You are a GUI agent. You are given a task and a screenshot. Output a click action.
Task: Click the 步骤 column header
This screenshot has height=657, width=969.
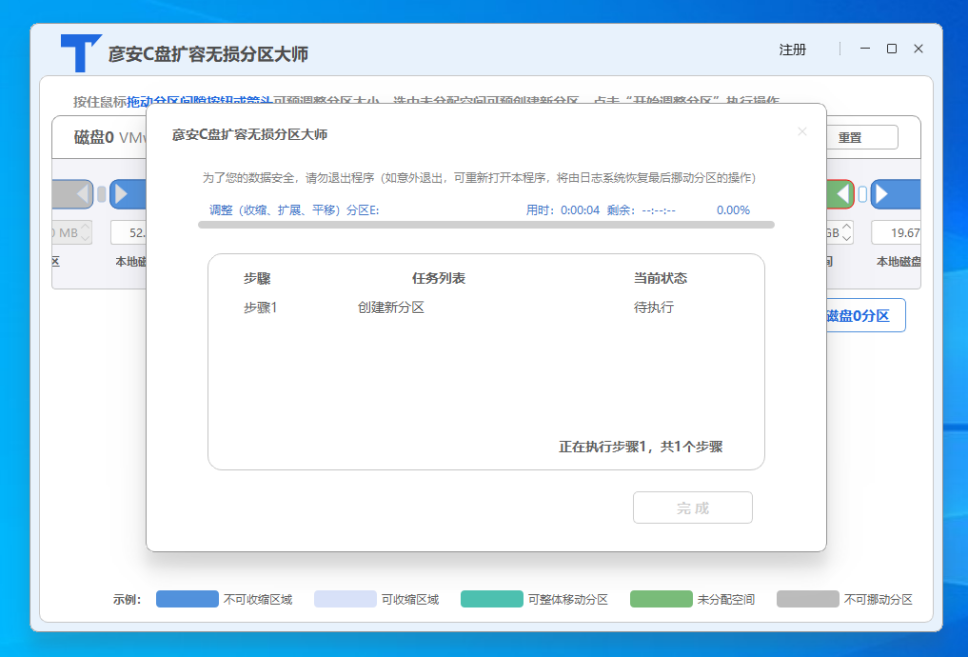256,279
